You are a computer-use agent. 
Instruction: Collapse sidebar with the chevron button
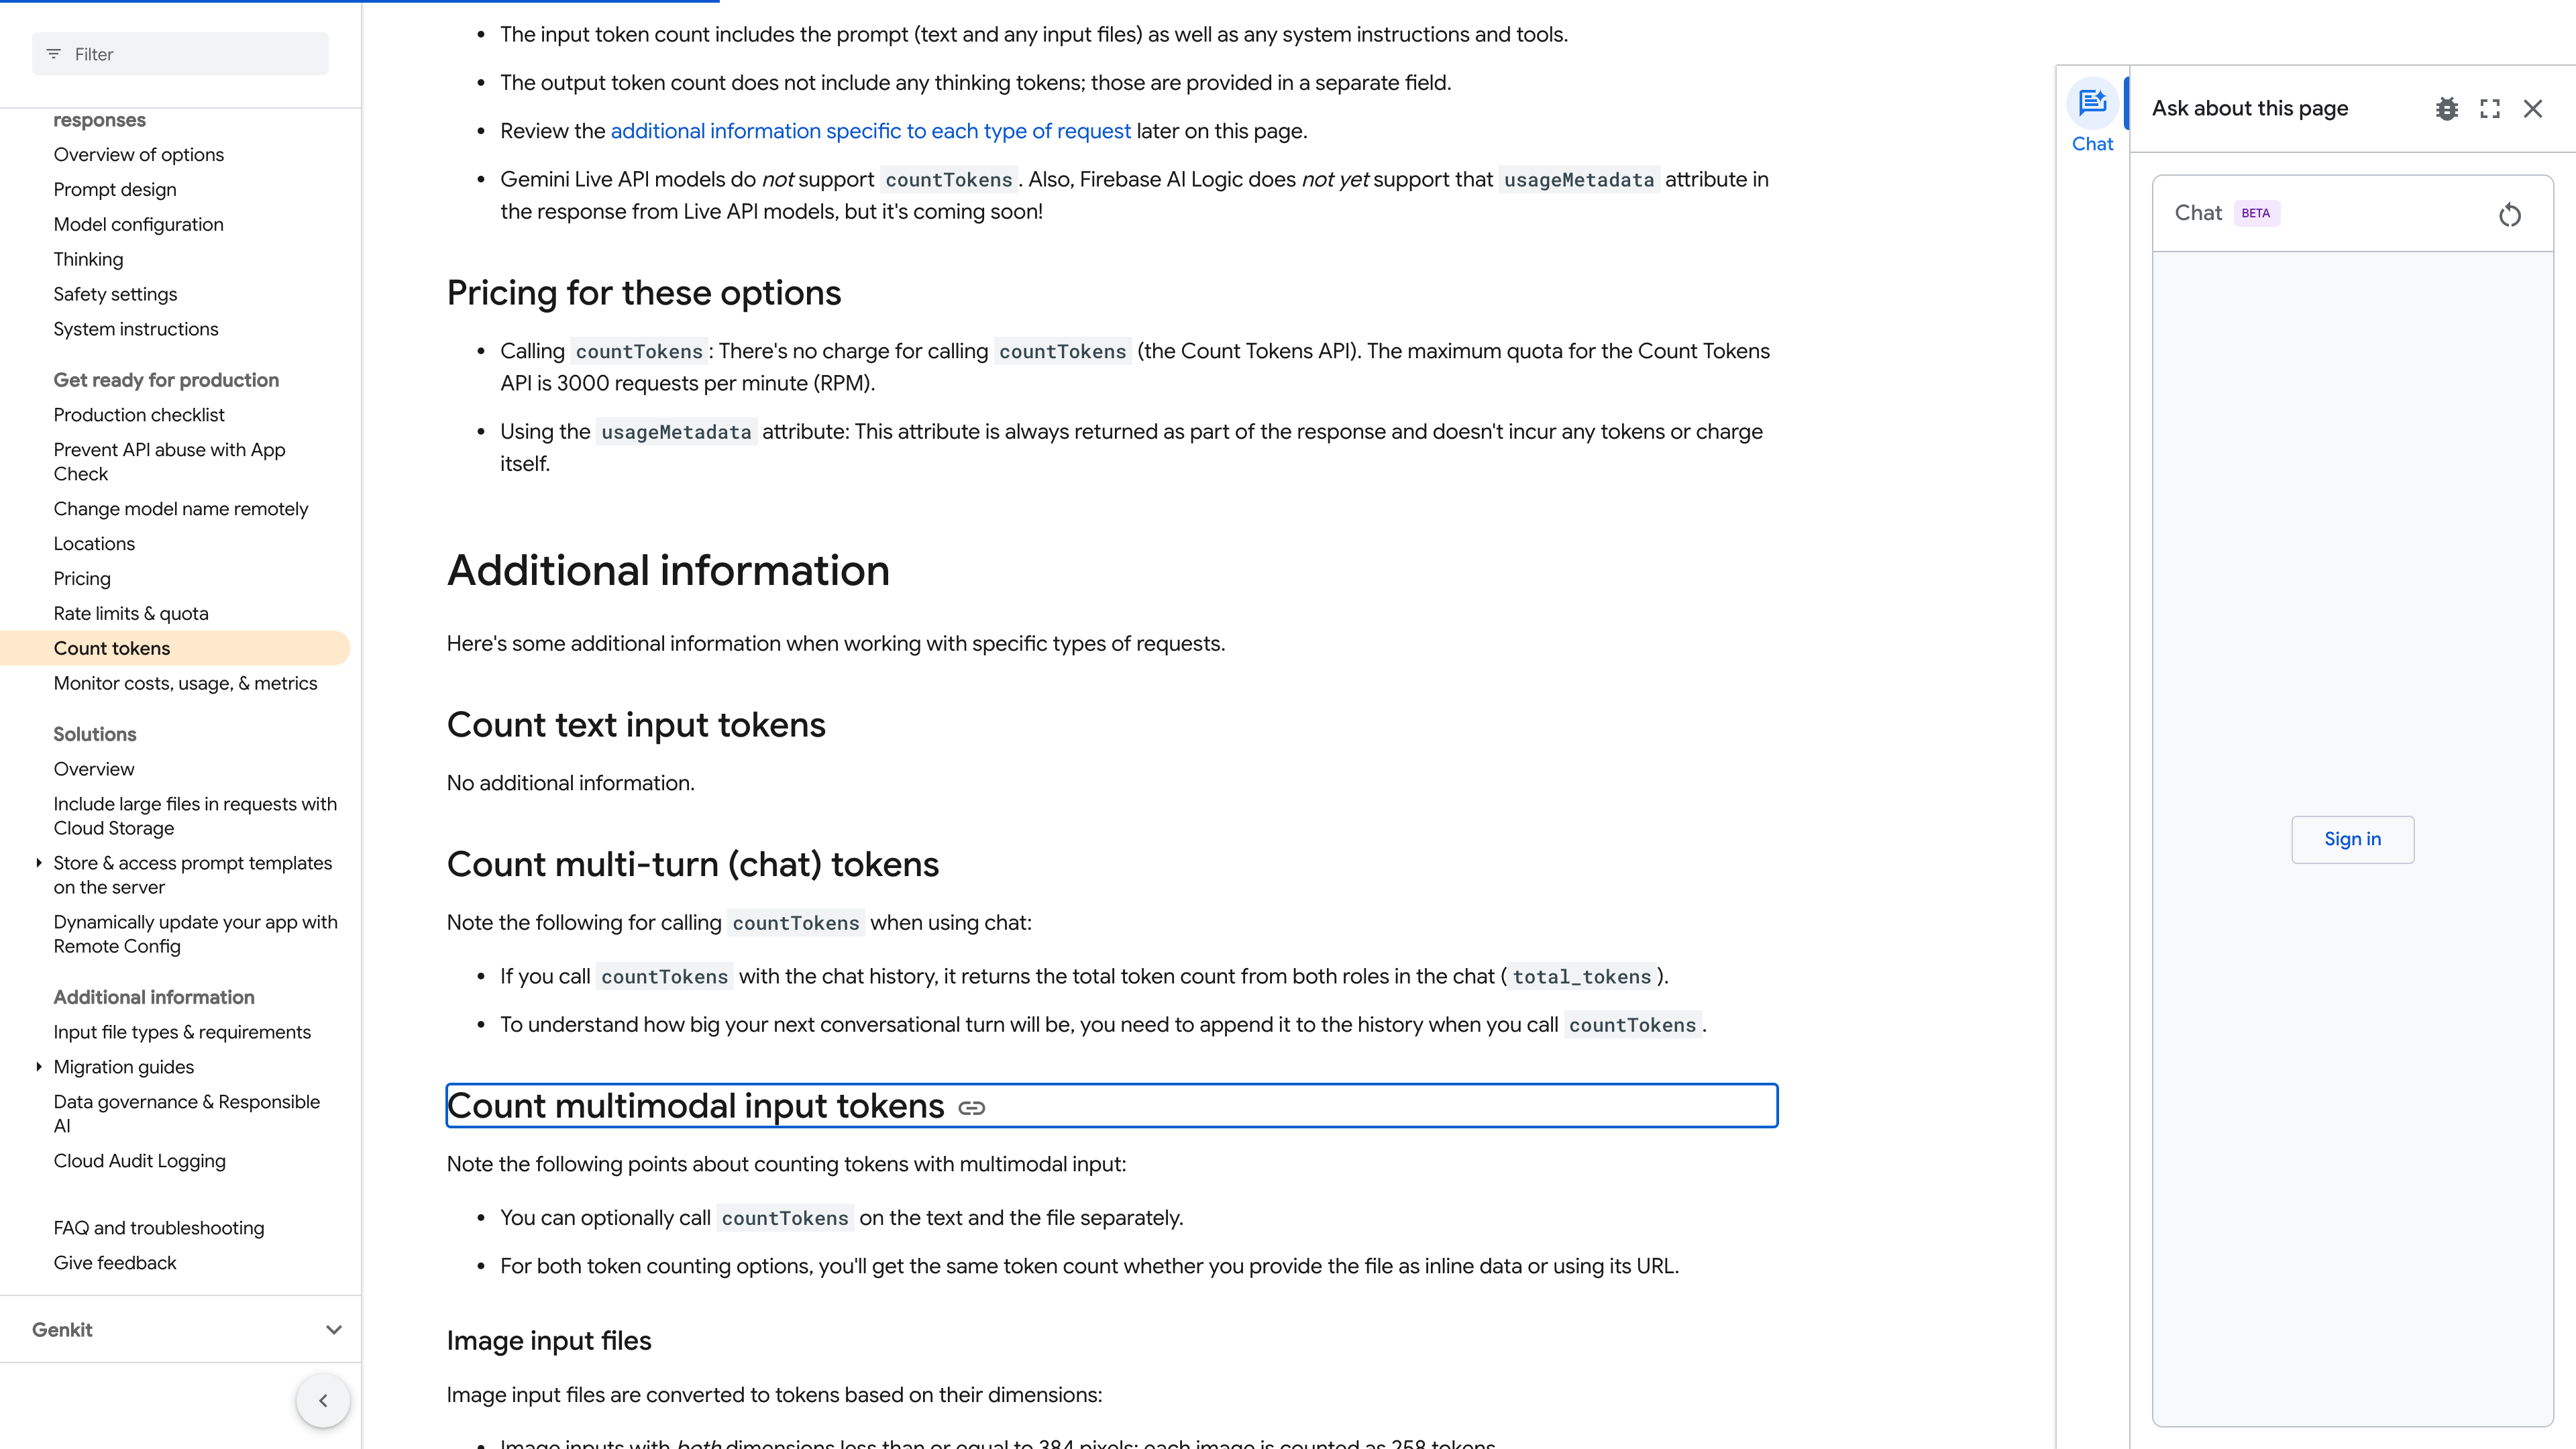pos(323,1400)
